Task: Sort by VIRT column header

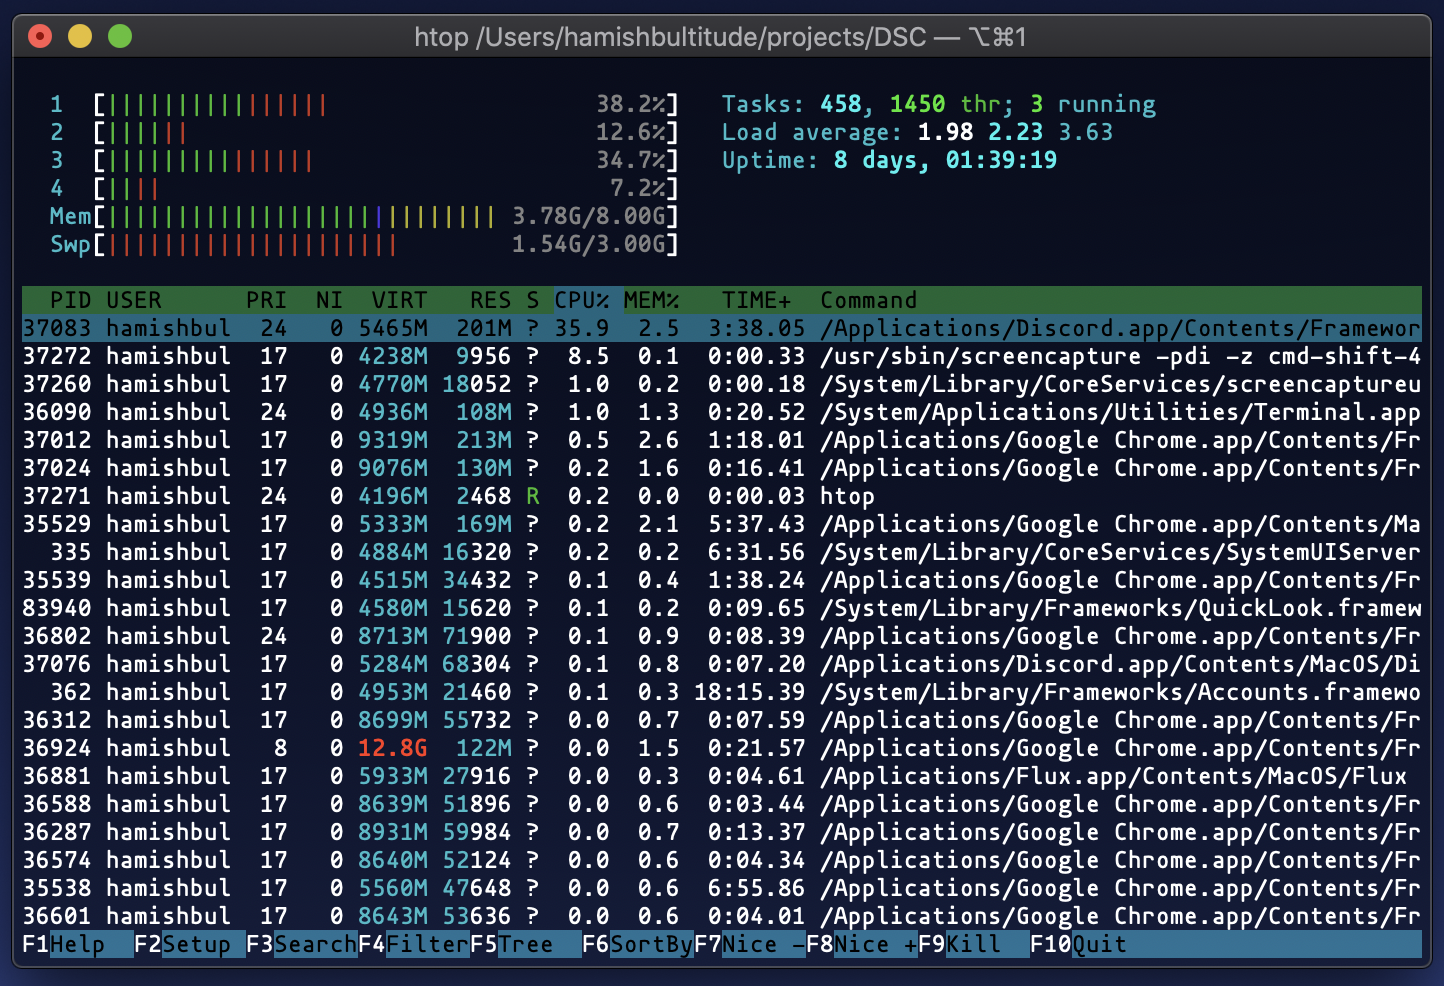Action: 399,300
